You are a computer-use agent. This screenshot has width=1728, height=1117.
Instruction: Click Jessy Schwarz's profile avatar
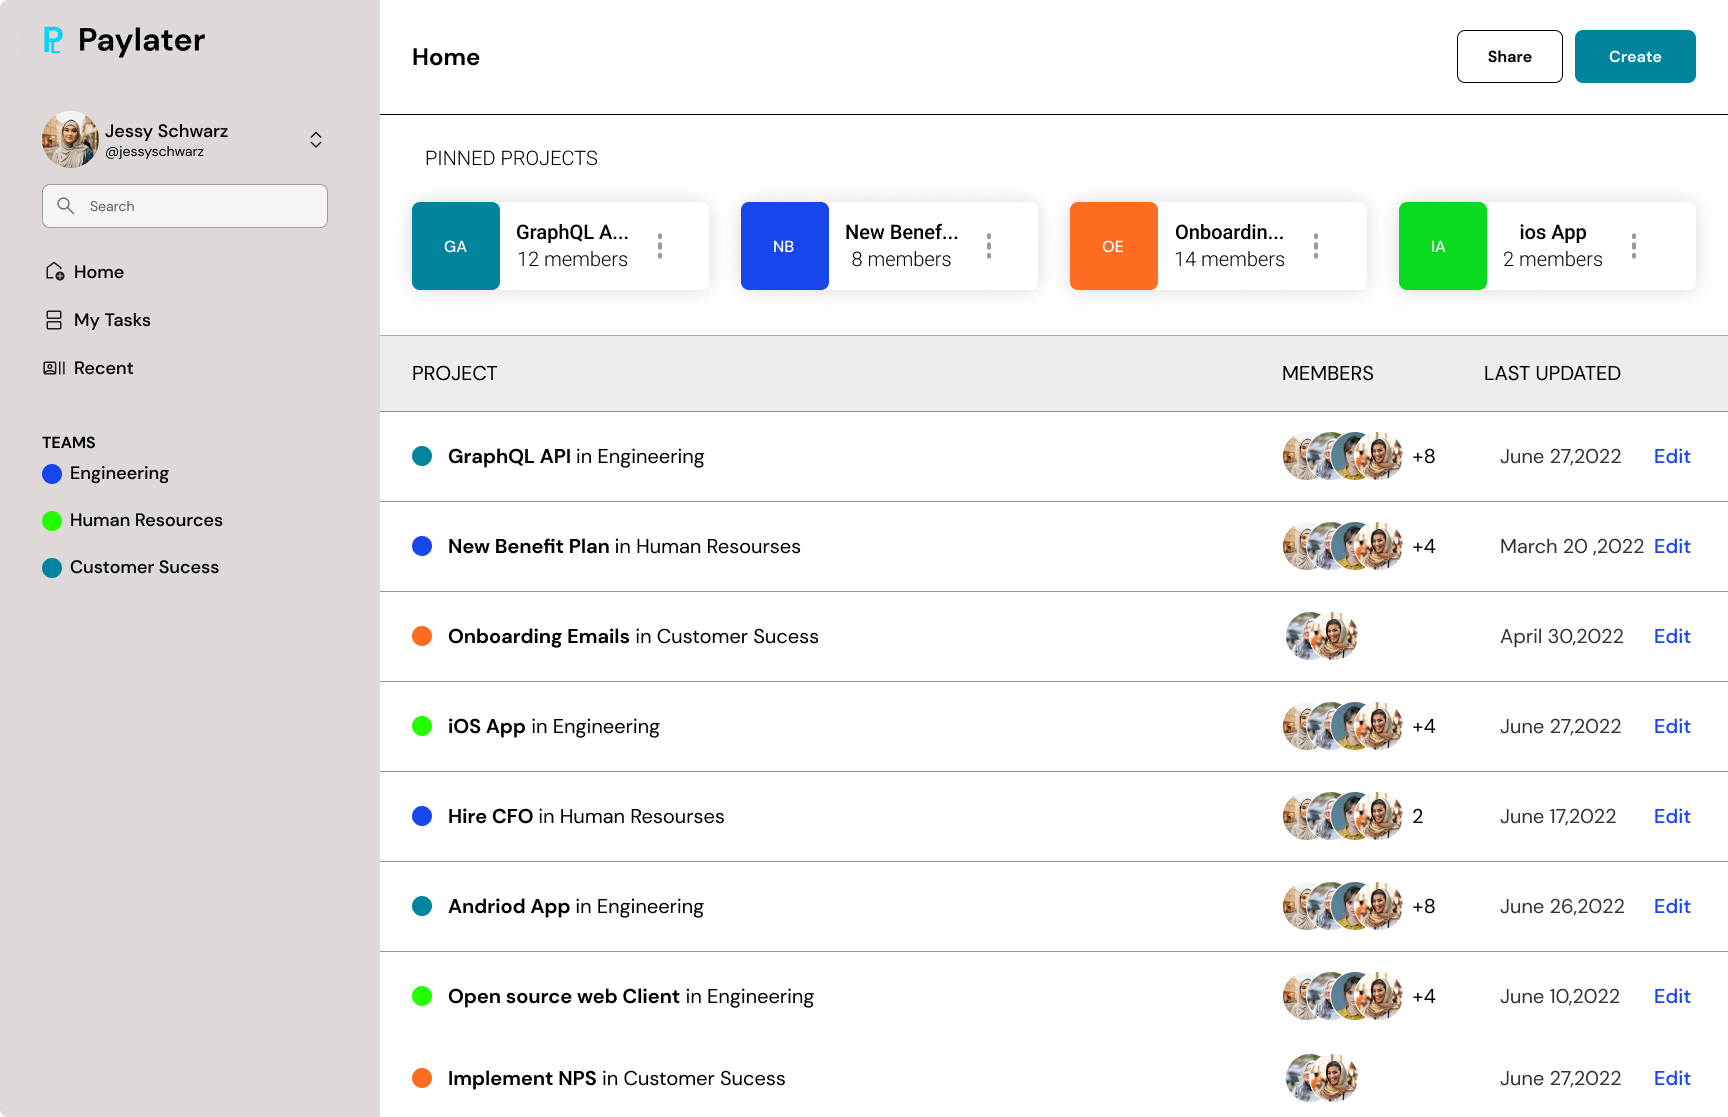point(69,139)
